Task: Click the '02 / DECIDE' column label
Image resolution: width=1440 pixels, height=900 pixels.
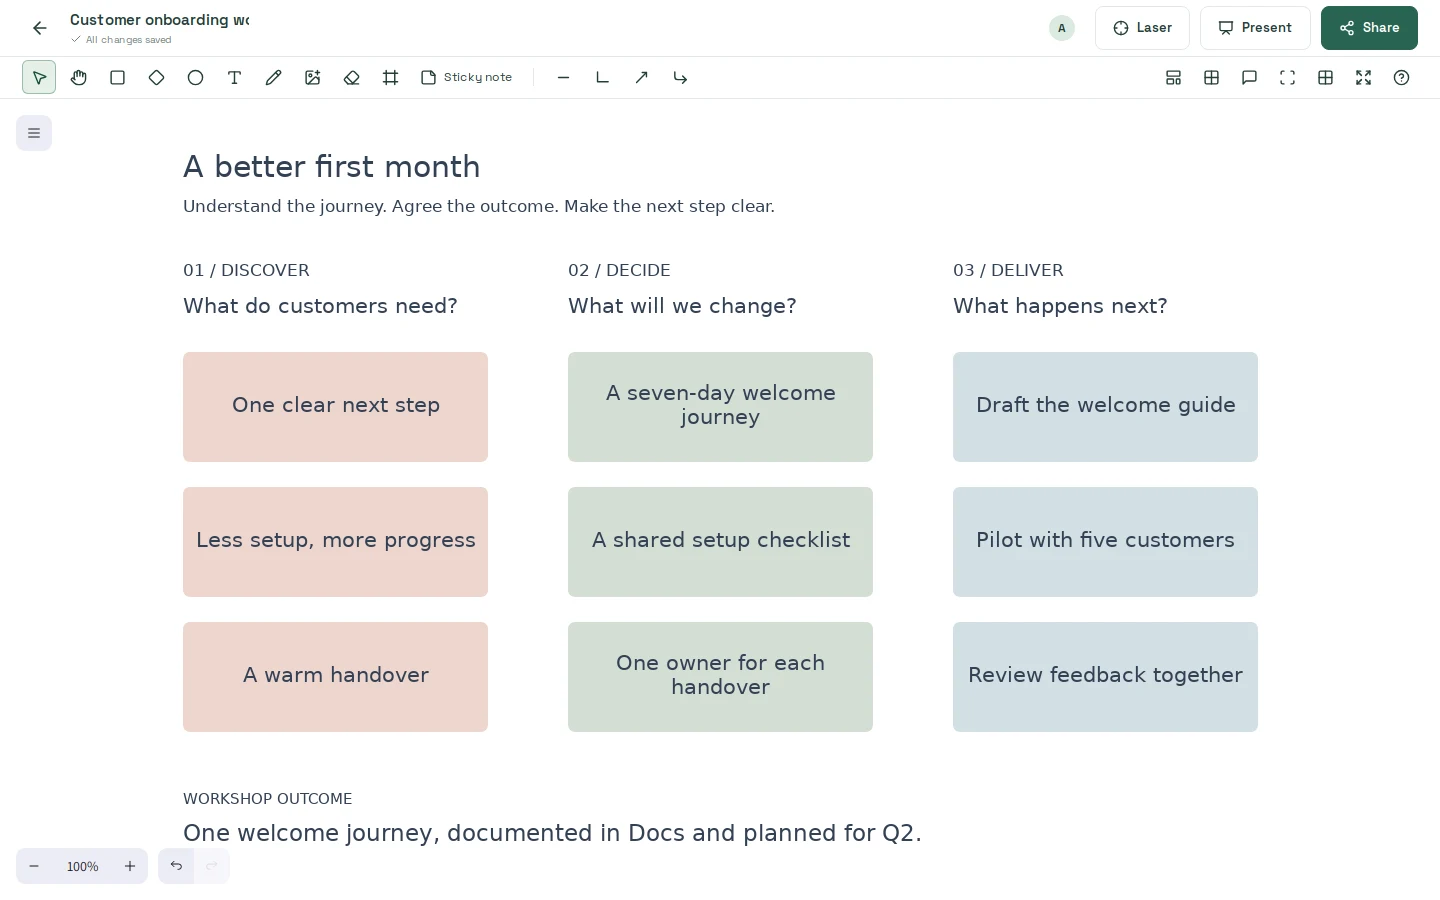Action: [619, 270]
